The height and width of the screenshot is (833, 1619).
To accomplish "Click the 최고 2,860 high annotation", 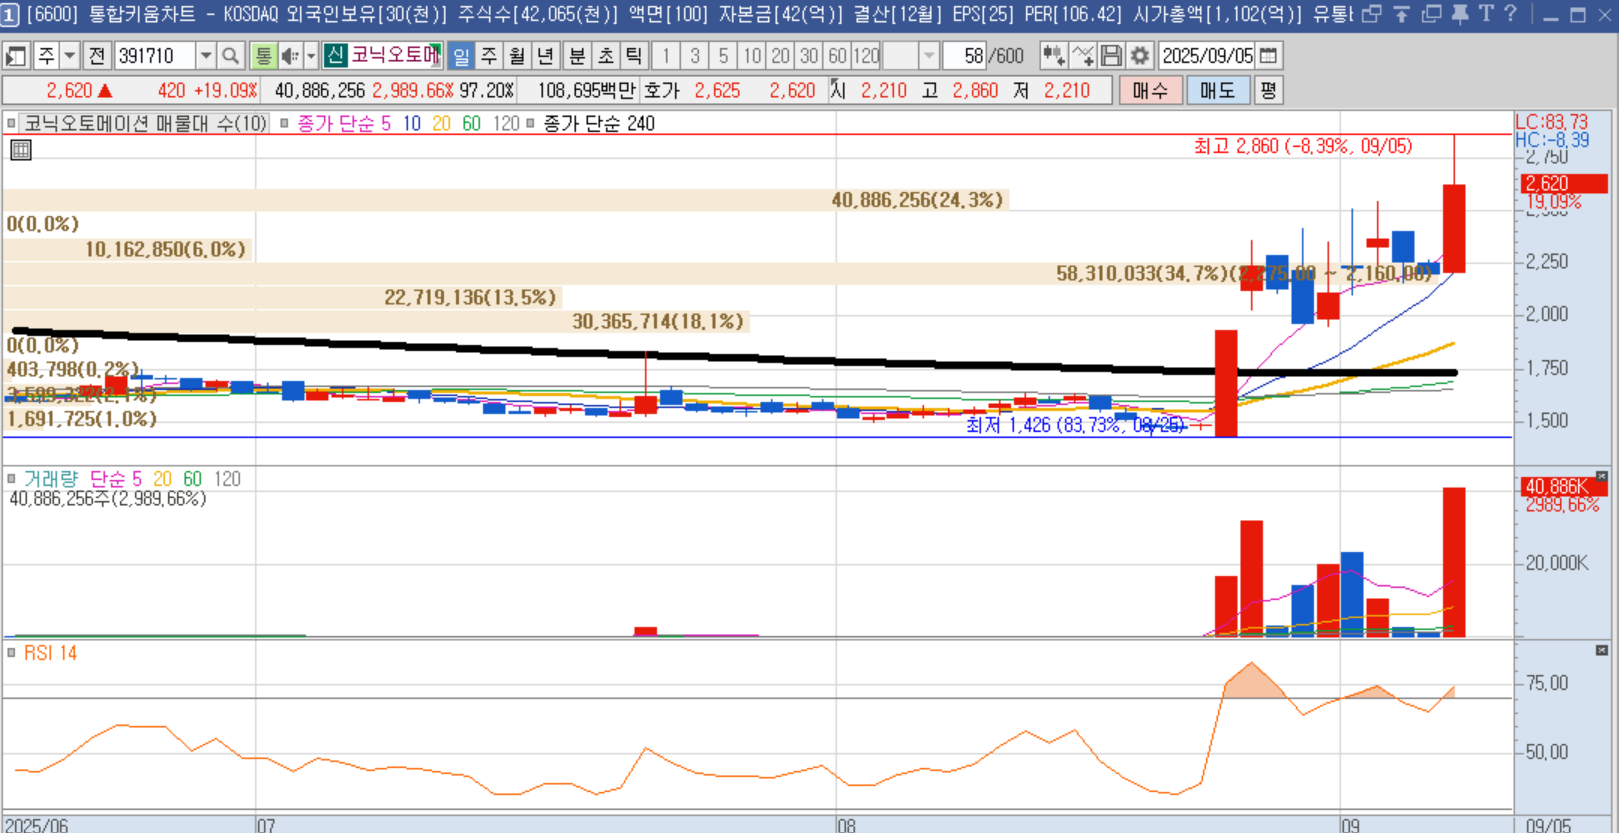I will 1303,146.
